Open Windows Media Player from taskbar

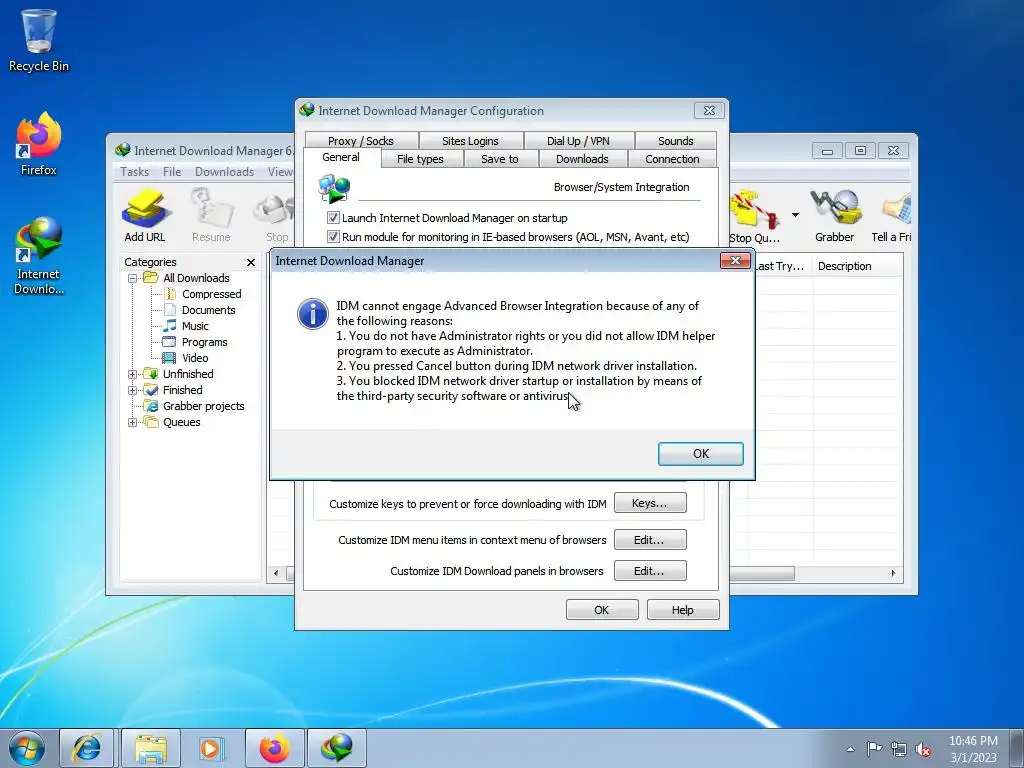click(210, 748)
